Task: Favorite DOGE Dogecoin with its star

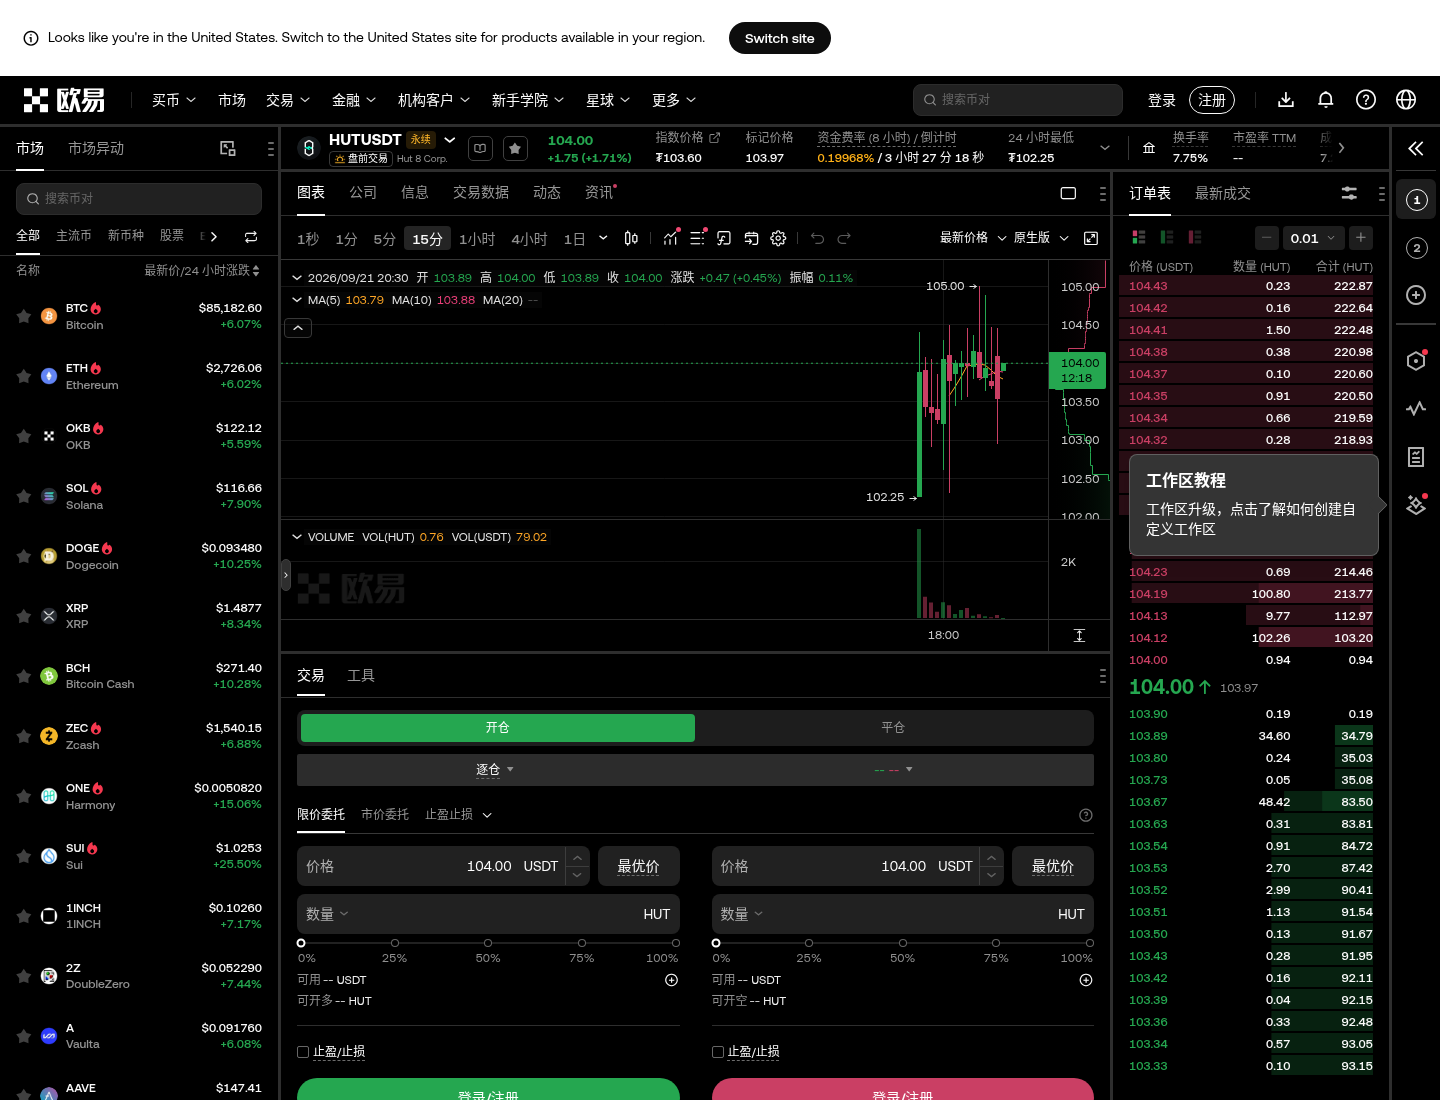Action: (23, 556)
